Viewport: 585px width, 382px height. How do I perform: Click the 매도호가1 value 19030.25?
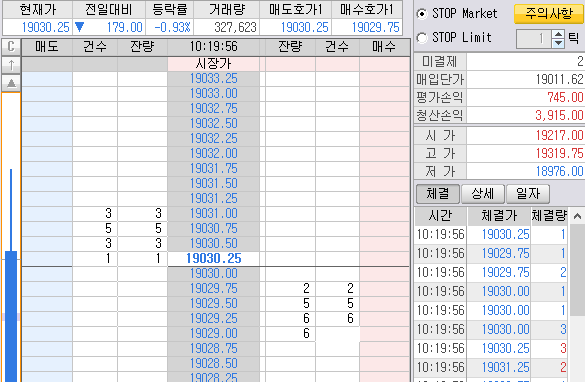point(304,27)
